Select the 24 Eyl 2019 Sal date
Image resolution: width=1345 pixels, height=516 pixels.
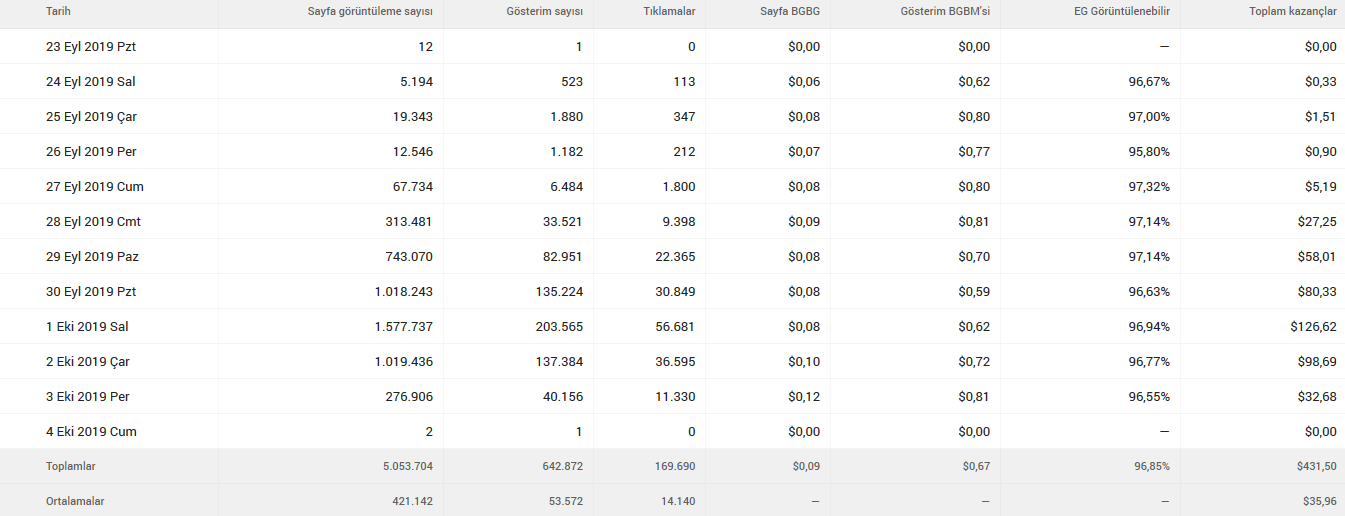[91, 81]
